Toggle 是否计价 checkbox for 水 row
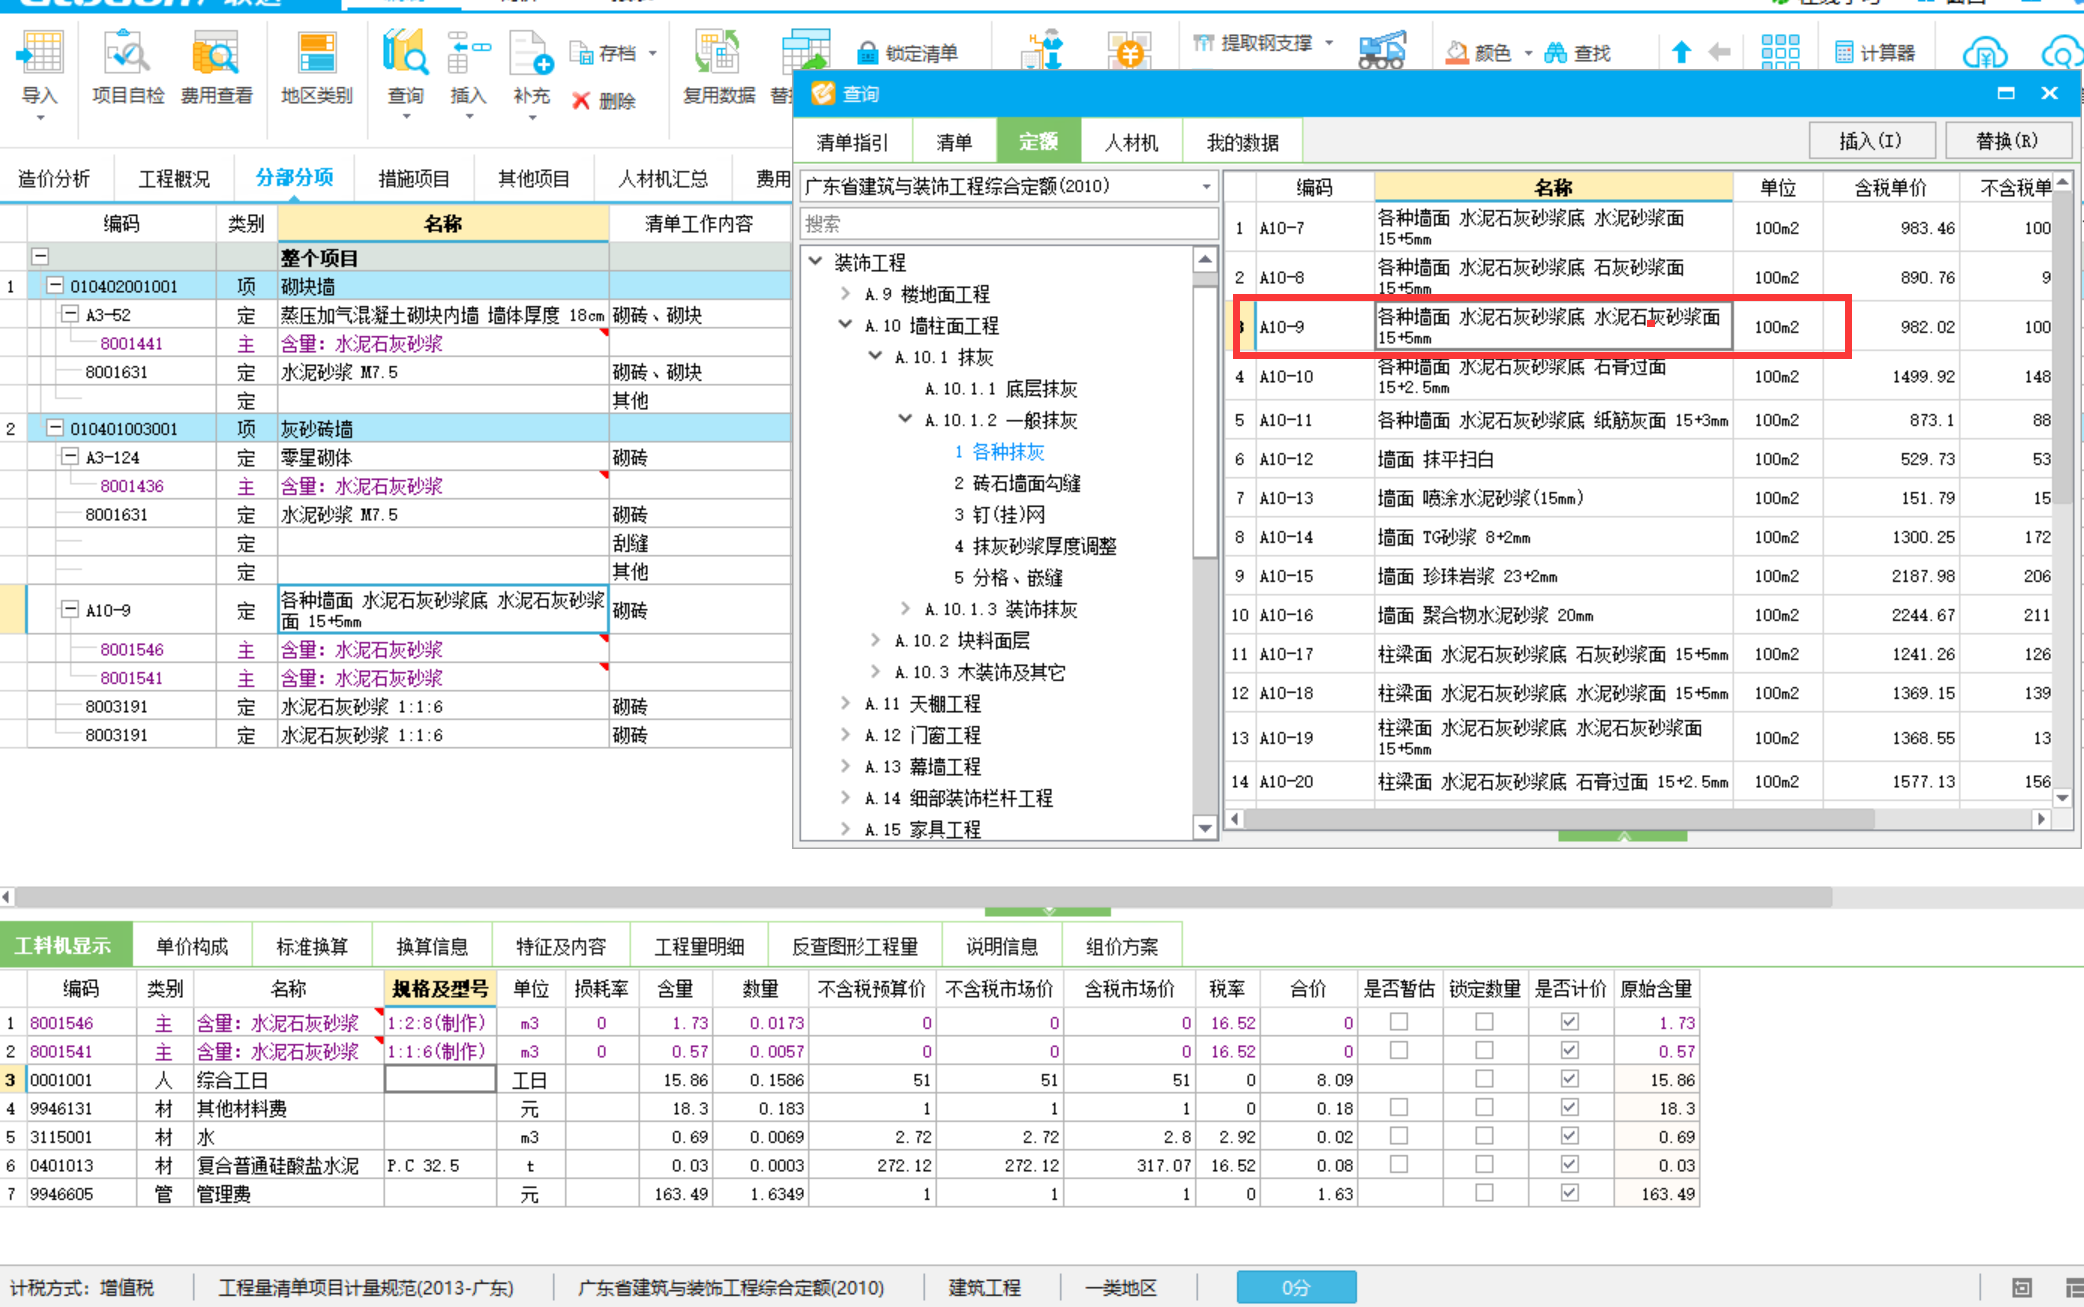This screenshot has height=1307, width=2084. point(1569,1136)
